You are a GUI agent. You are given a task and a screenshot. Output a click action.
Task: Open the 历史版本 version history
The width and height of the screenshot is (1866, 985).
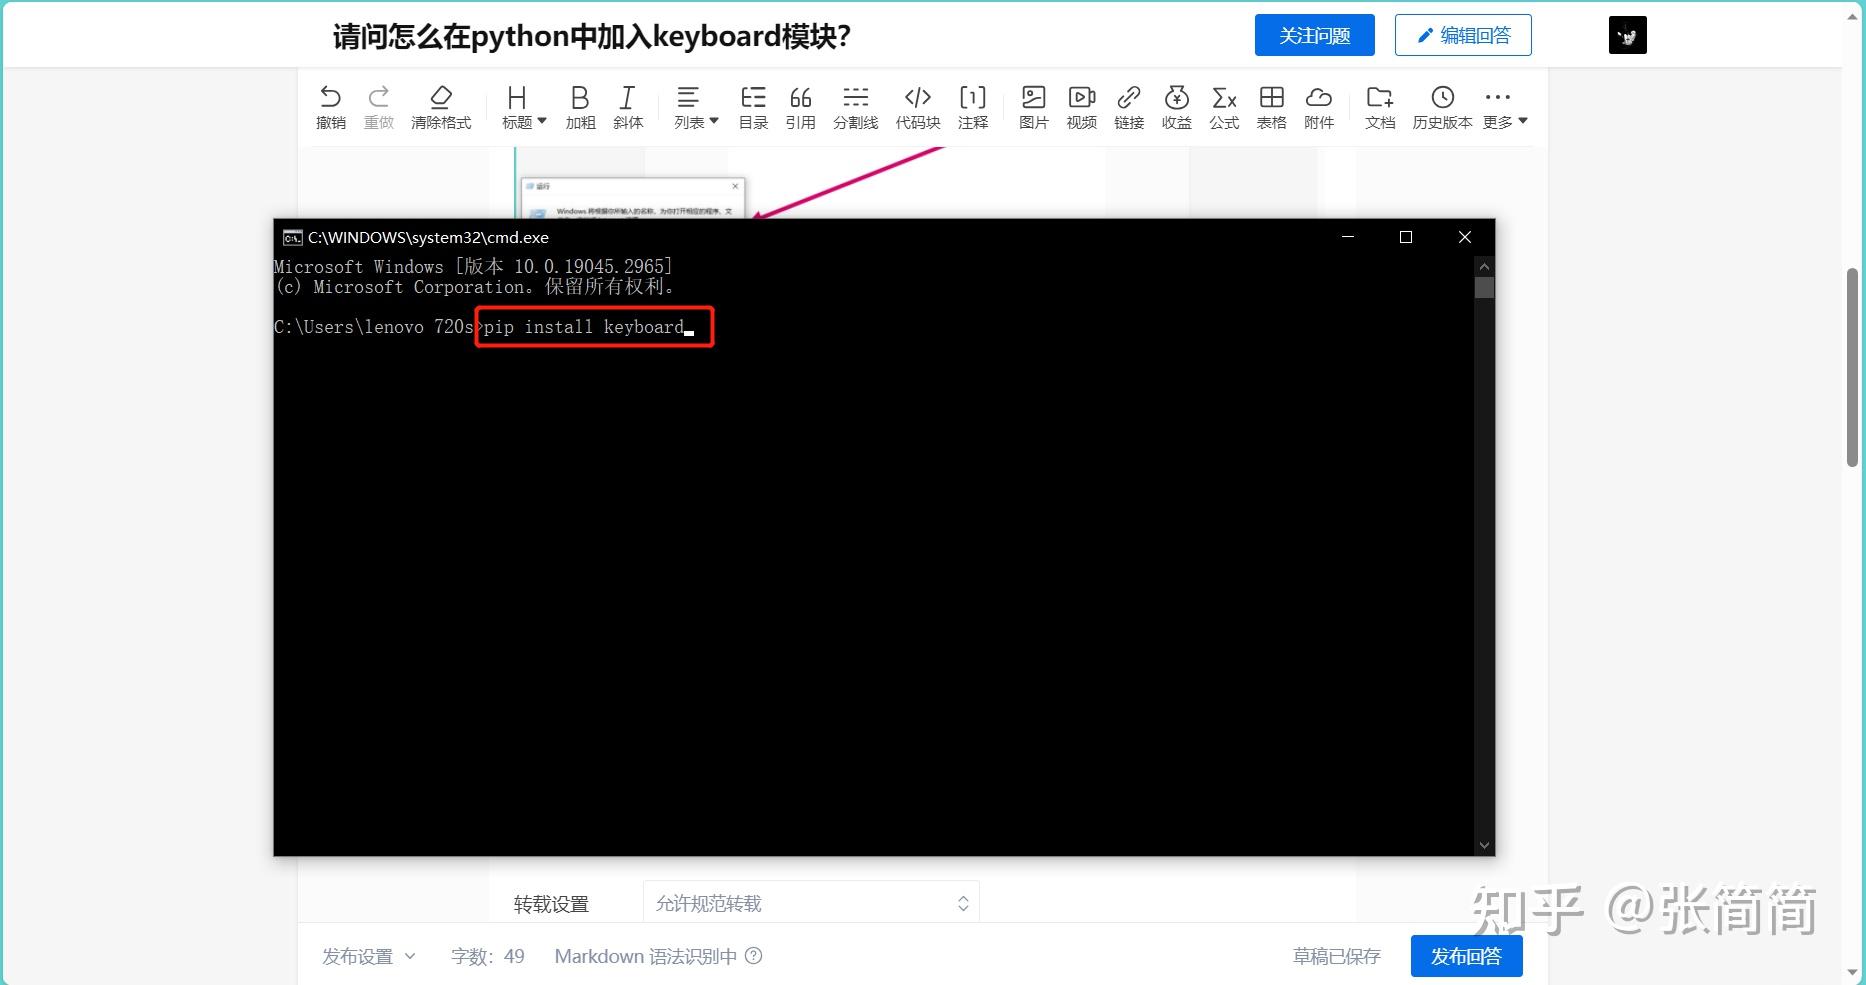[1441, 107]
